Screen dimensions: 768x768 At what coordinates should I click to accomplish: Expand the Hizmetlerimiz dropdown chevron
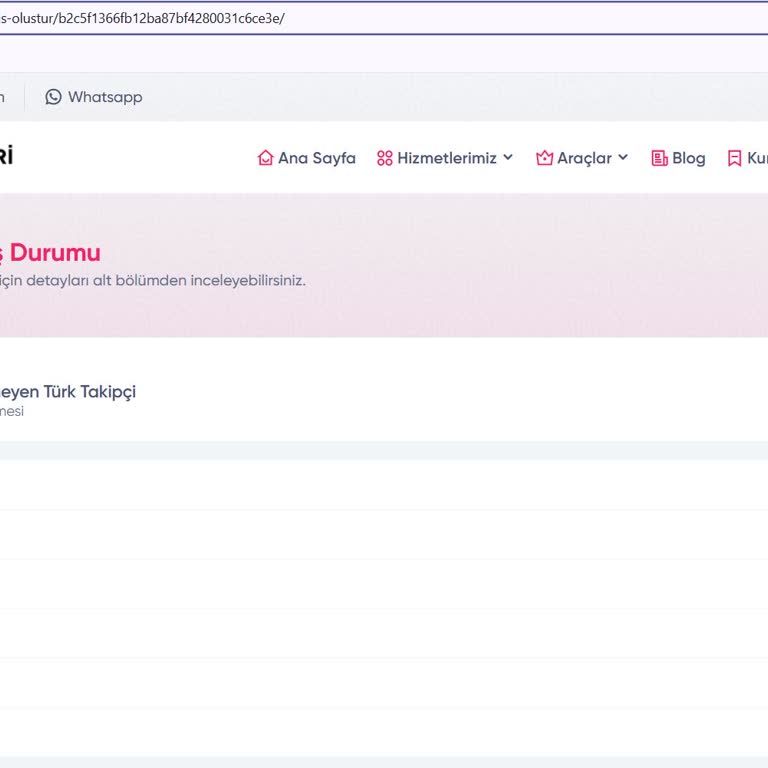(508, 158)
